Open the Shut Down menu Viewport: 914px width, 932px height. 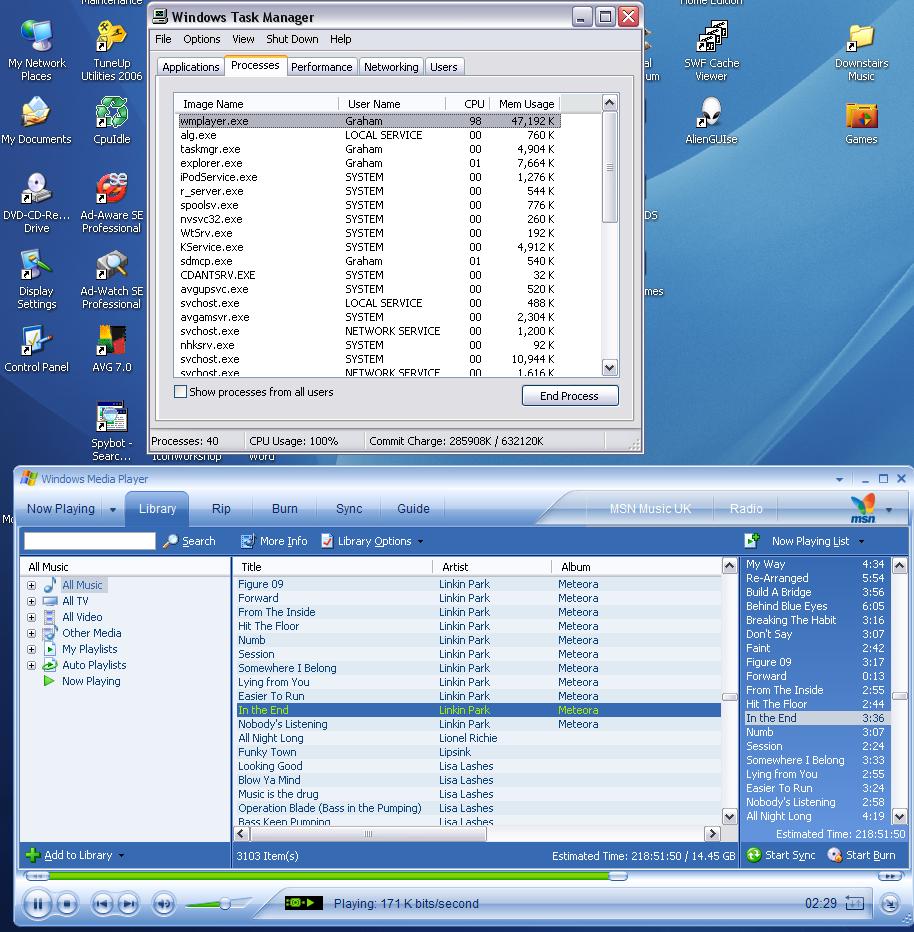tap(292, 39)
